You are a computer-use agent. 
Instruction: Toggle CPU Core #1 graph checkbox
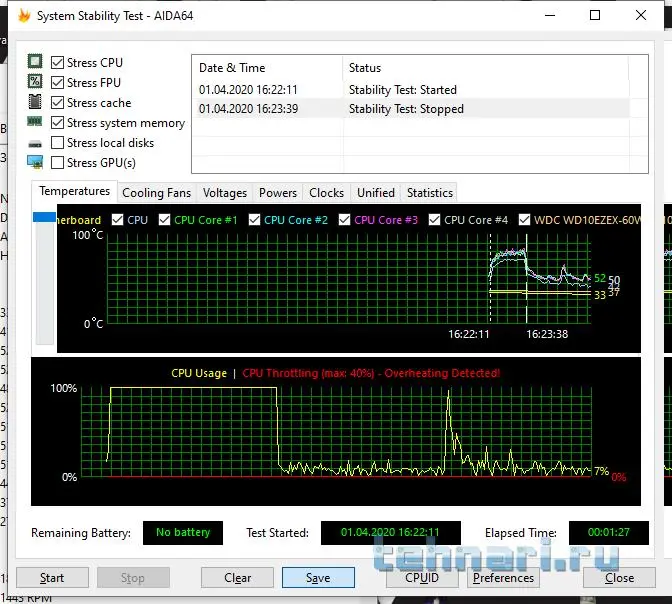click(164, 220)
